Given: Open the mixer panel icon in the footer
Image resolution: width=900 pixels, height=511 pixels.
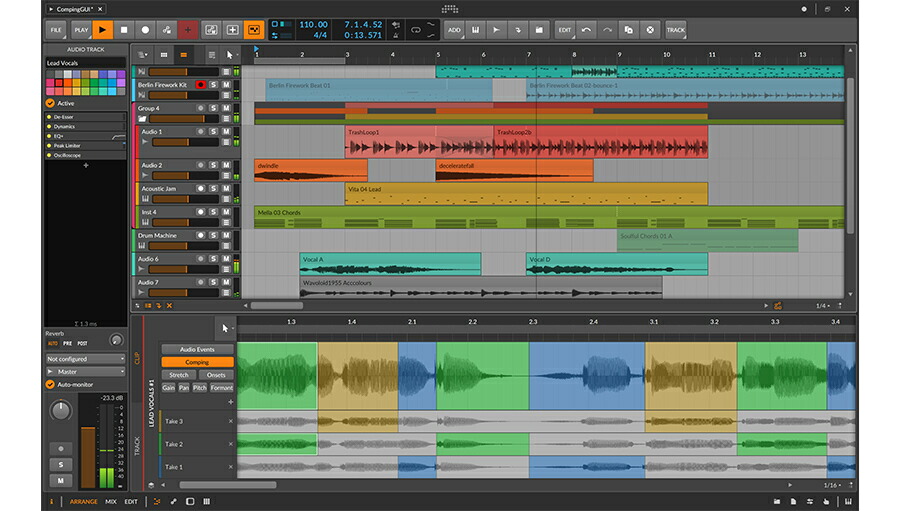Looking at the screenshot, I should tap(207, 501).
